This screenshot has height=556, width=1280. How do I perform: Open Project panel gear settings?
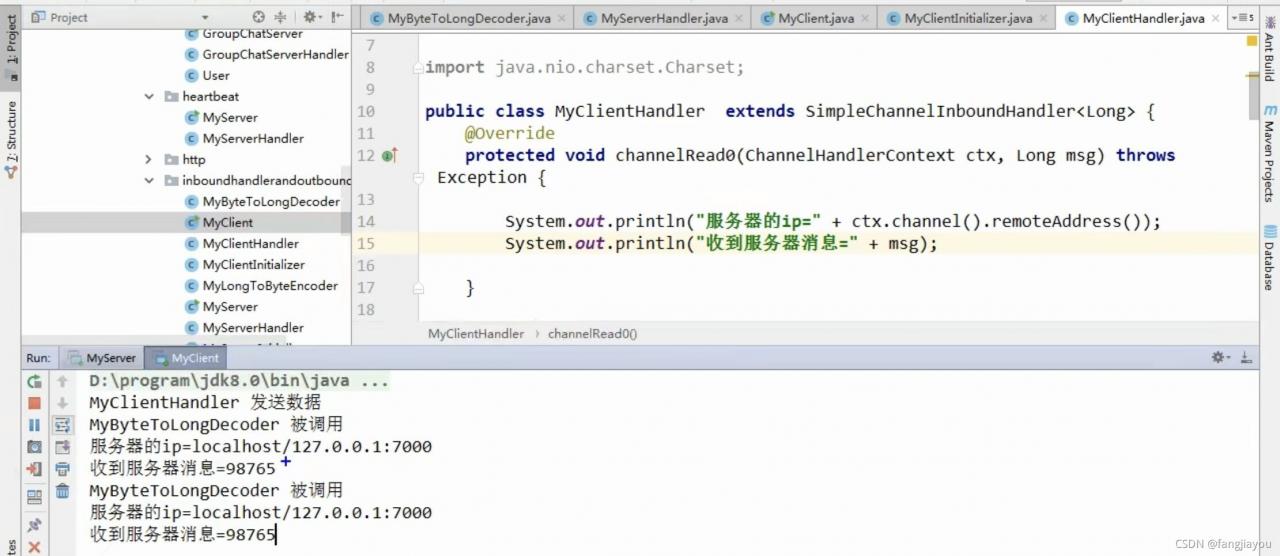tap(310, 17)
